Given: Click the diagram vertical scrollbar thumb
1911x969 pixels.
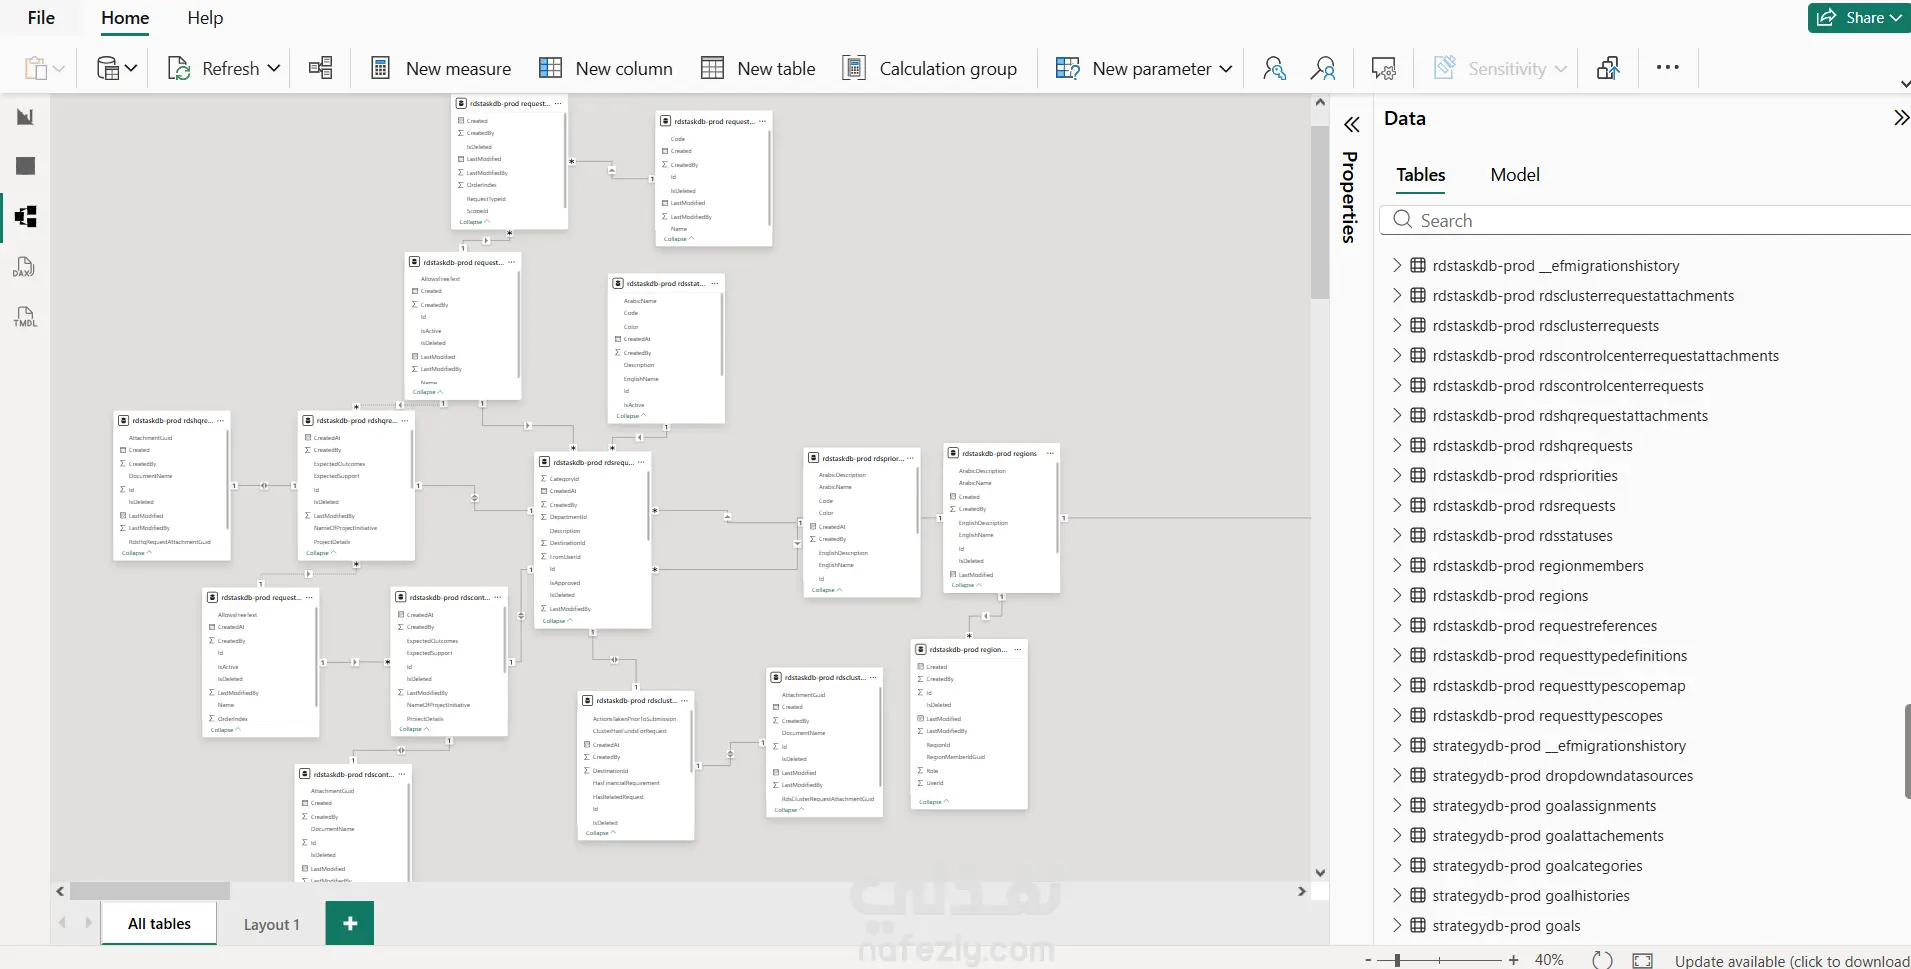Looking at the screenshot, I should pos(1320,212).
